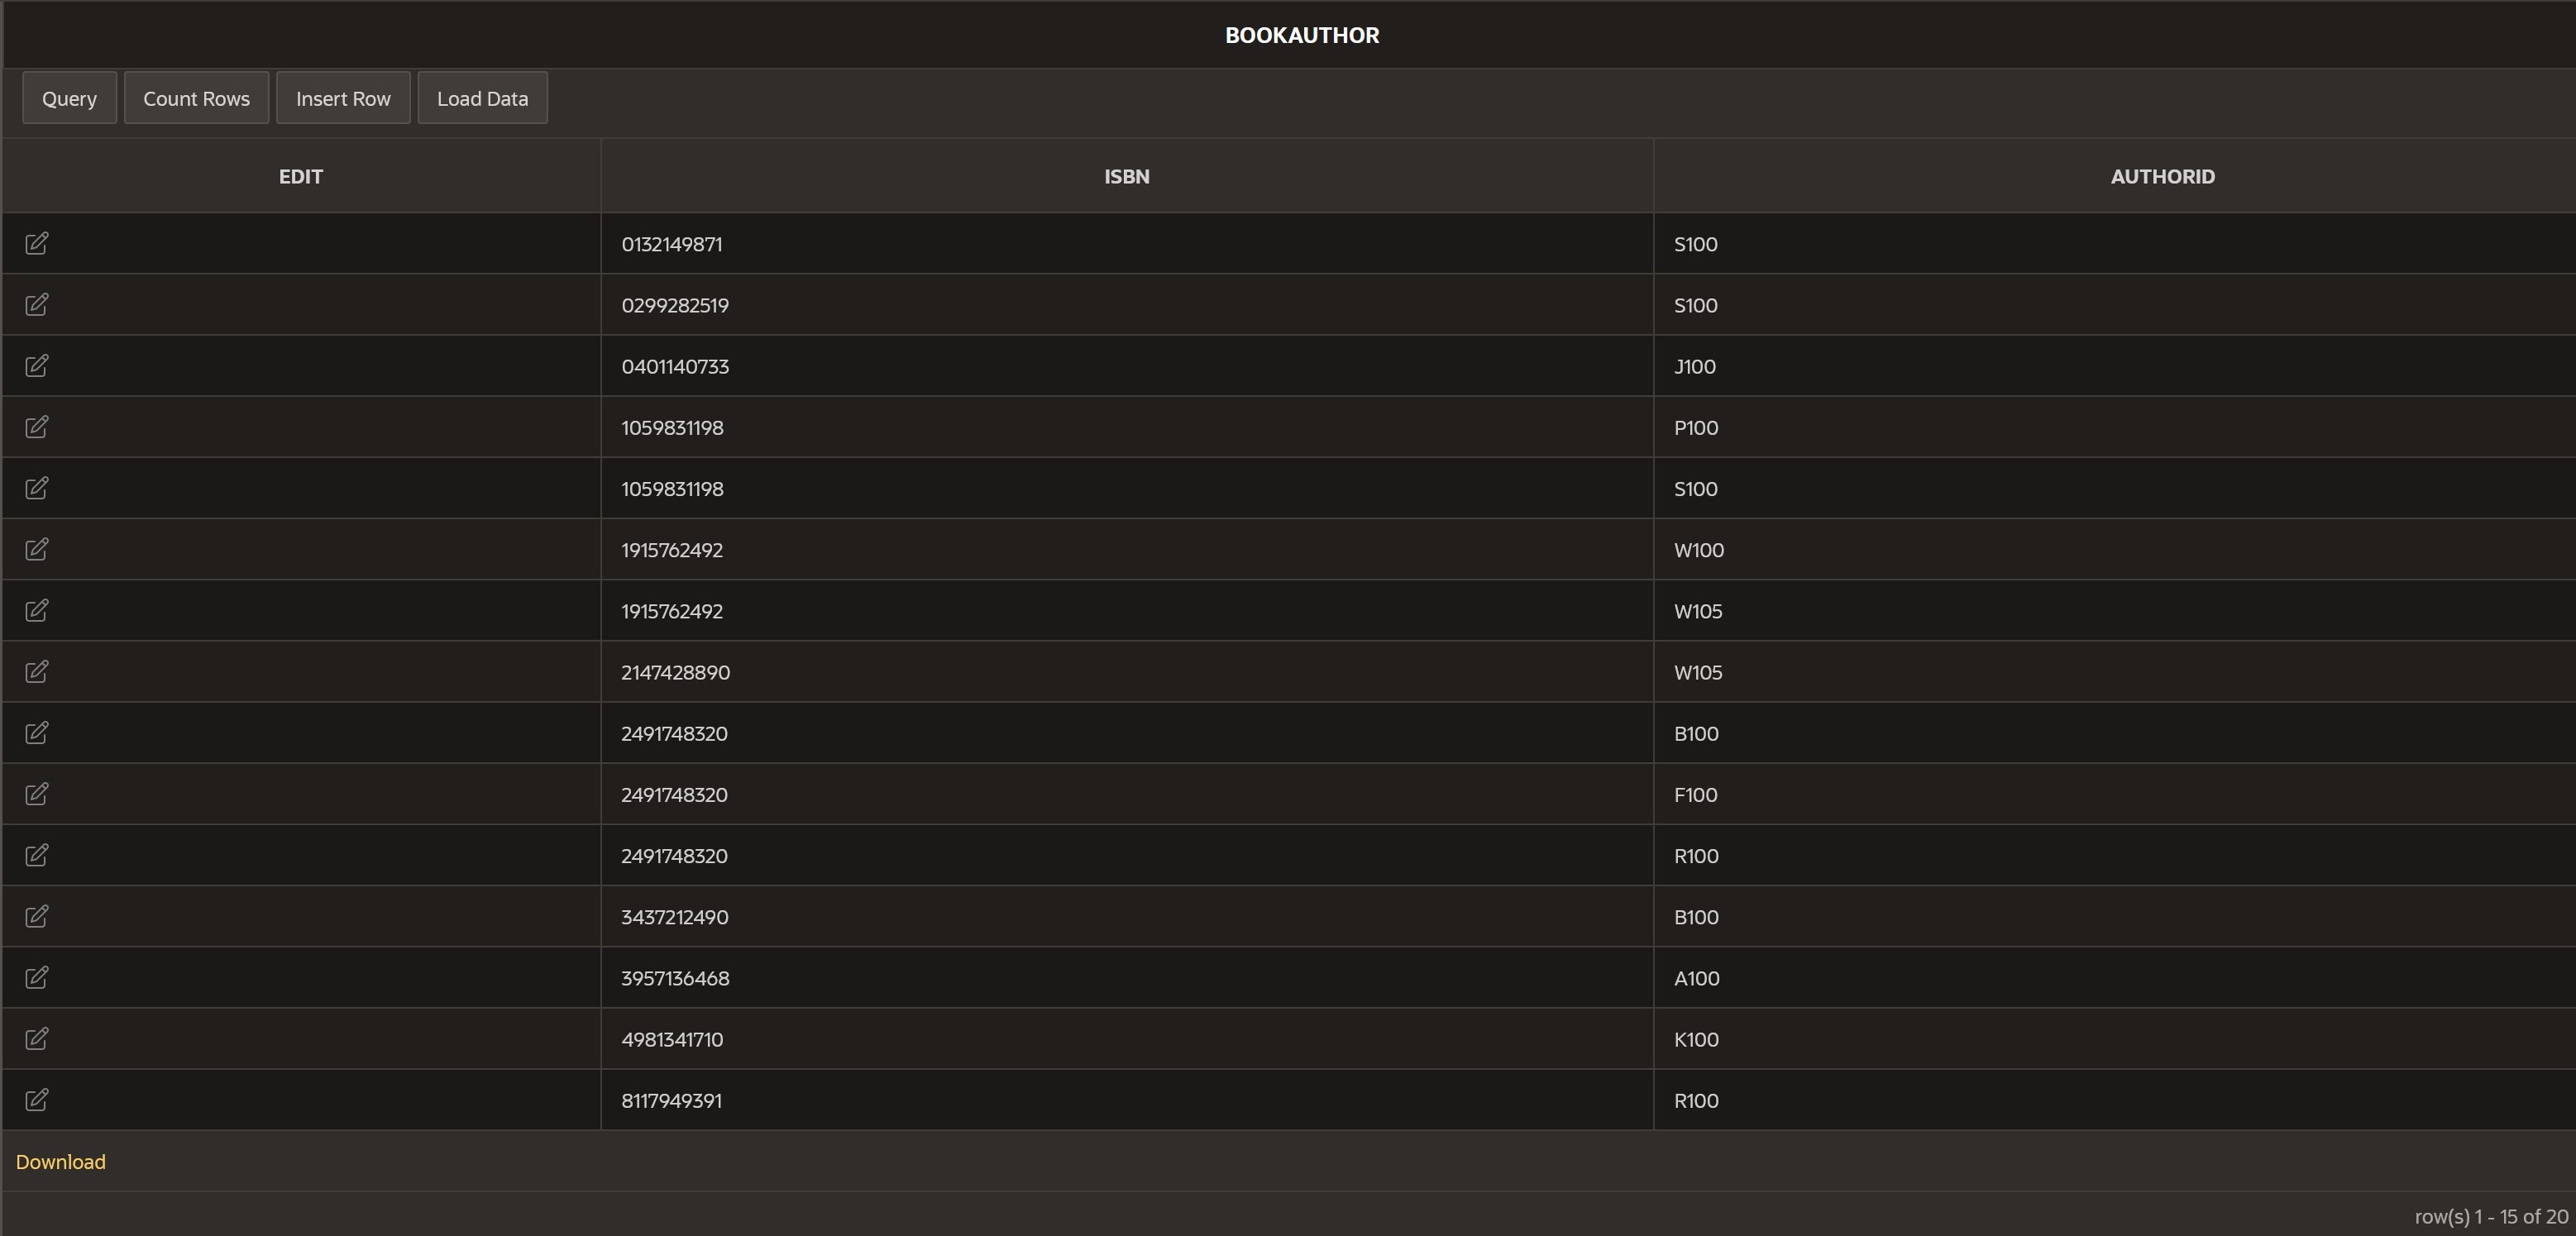Click the EDIT column header
Viewport: 2576px width, 1236px height.
pos(300,177)
